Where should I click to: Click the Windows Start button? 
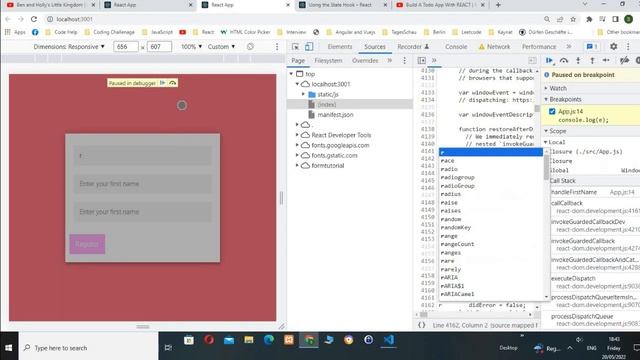click(x=9, y=348)
